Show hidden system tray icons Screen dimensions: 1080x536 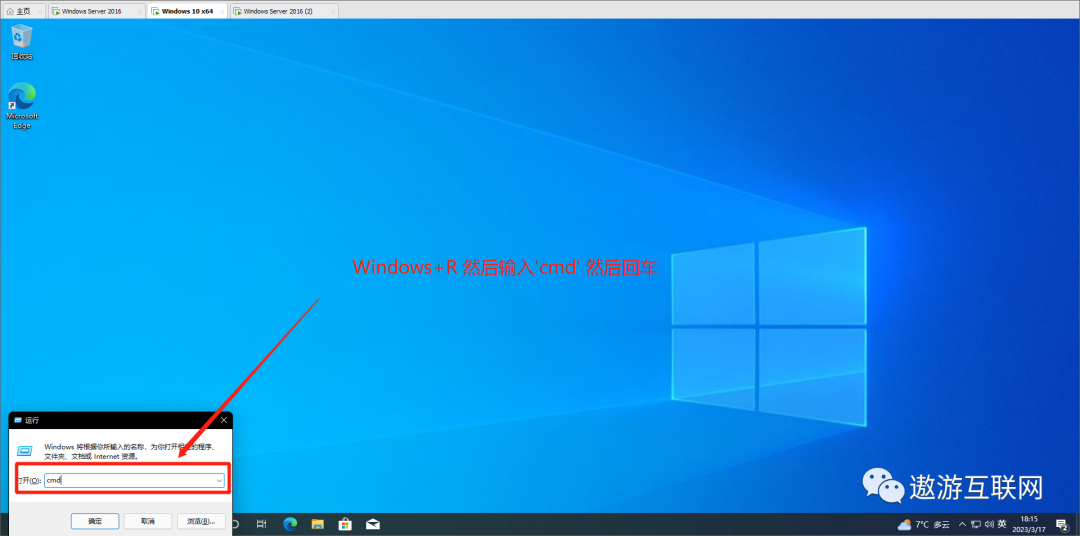[x=962, y=524]
